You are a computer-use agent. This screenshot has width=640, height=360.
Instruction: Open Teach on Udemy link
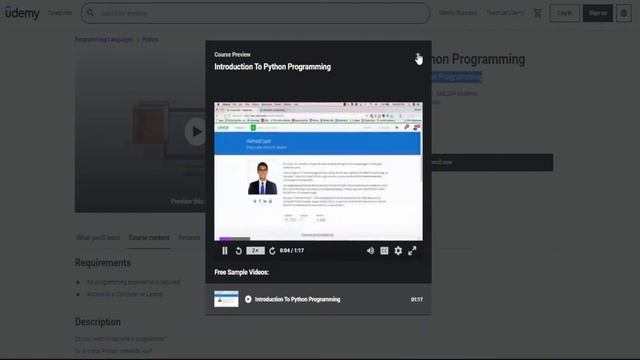(505, 13)
